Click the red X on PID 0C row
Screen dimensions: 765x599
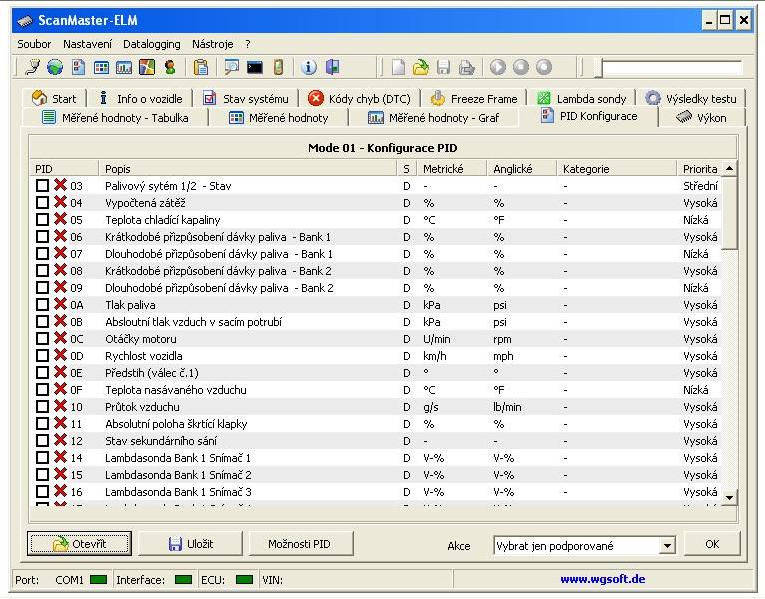(60, 338)
